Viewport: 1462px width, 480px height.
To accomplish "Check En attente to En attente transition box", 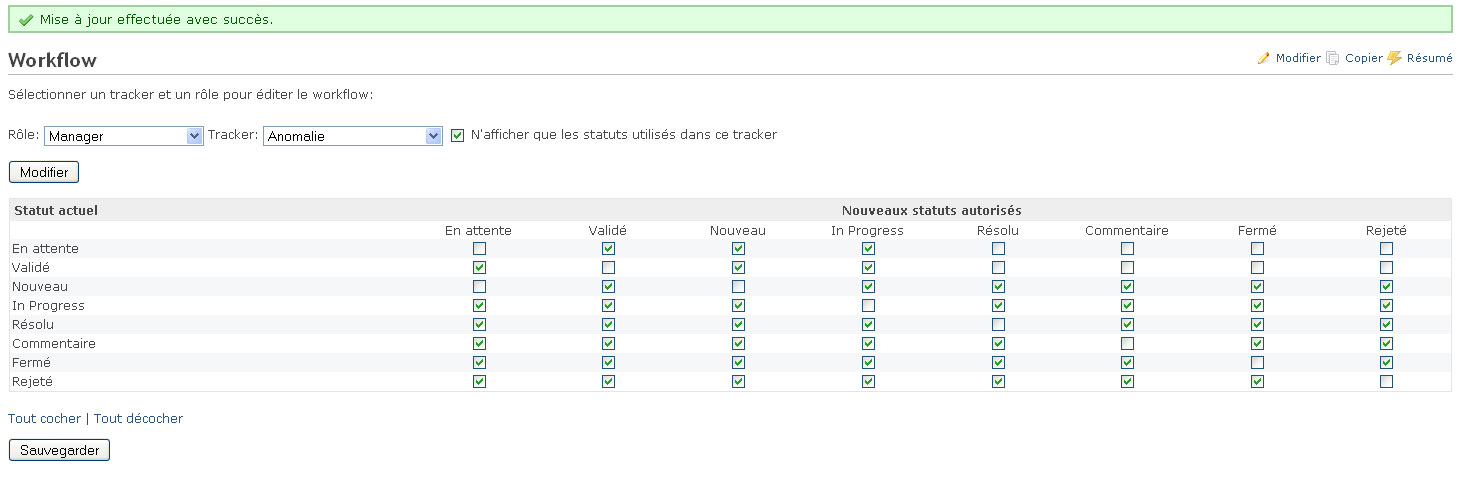I will (479, 248).
